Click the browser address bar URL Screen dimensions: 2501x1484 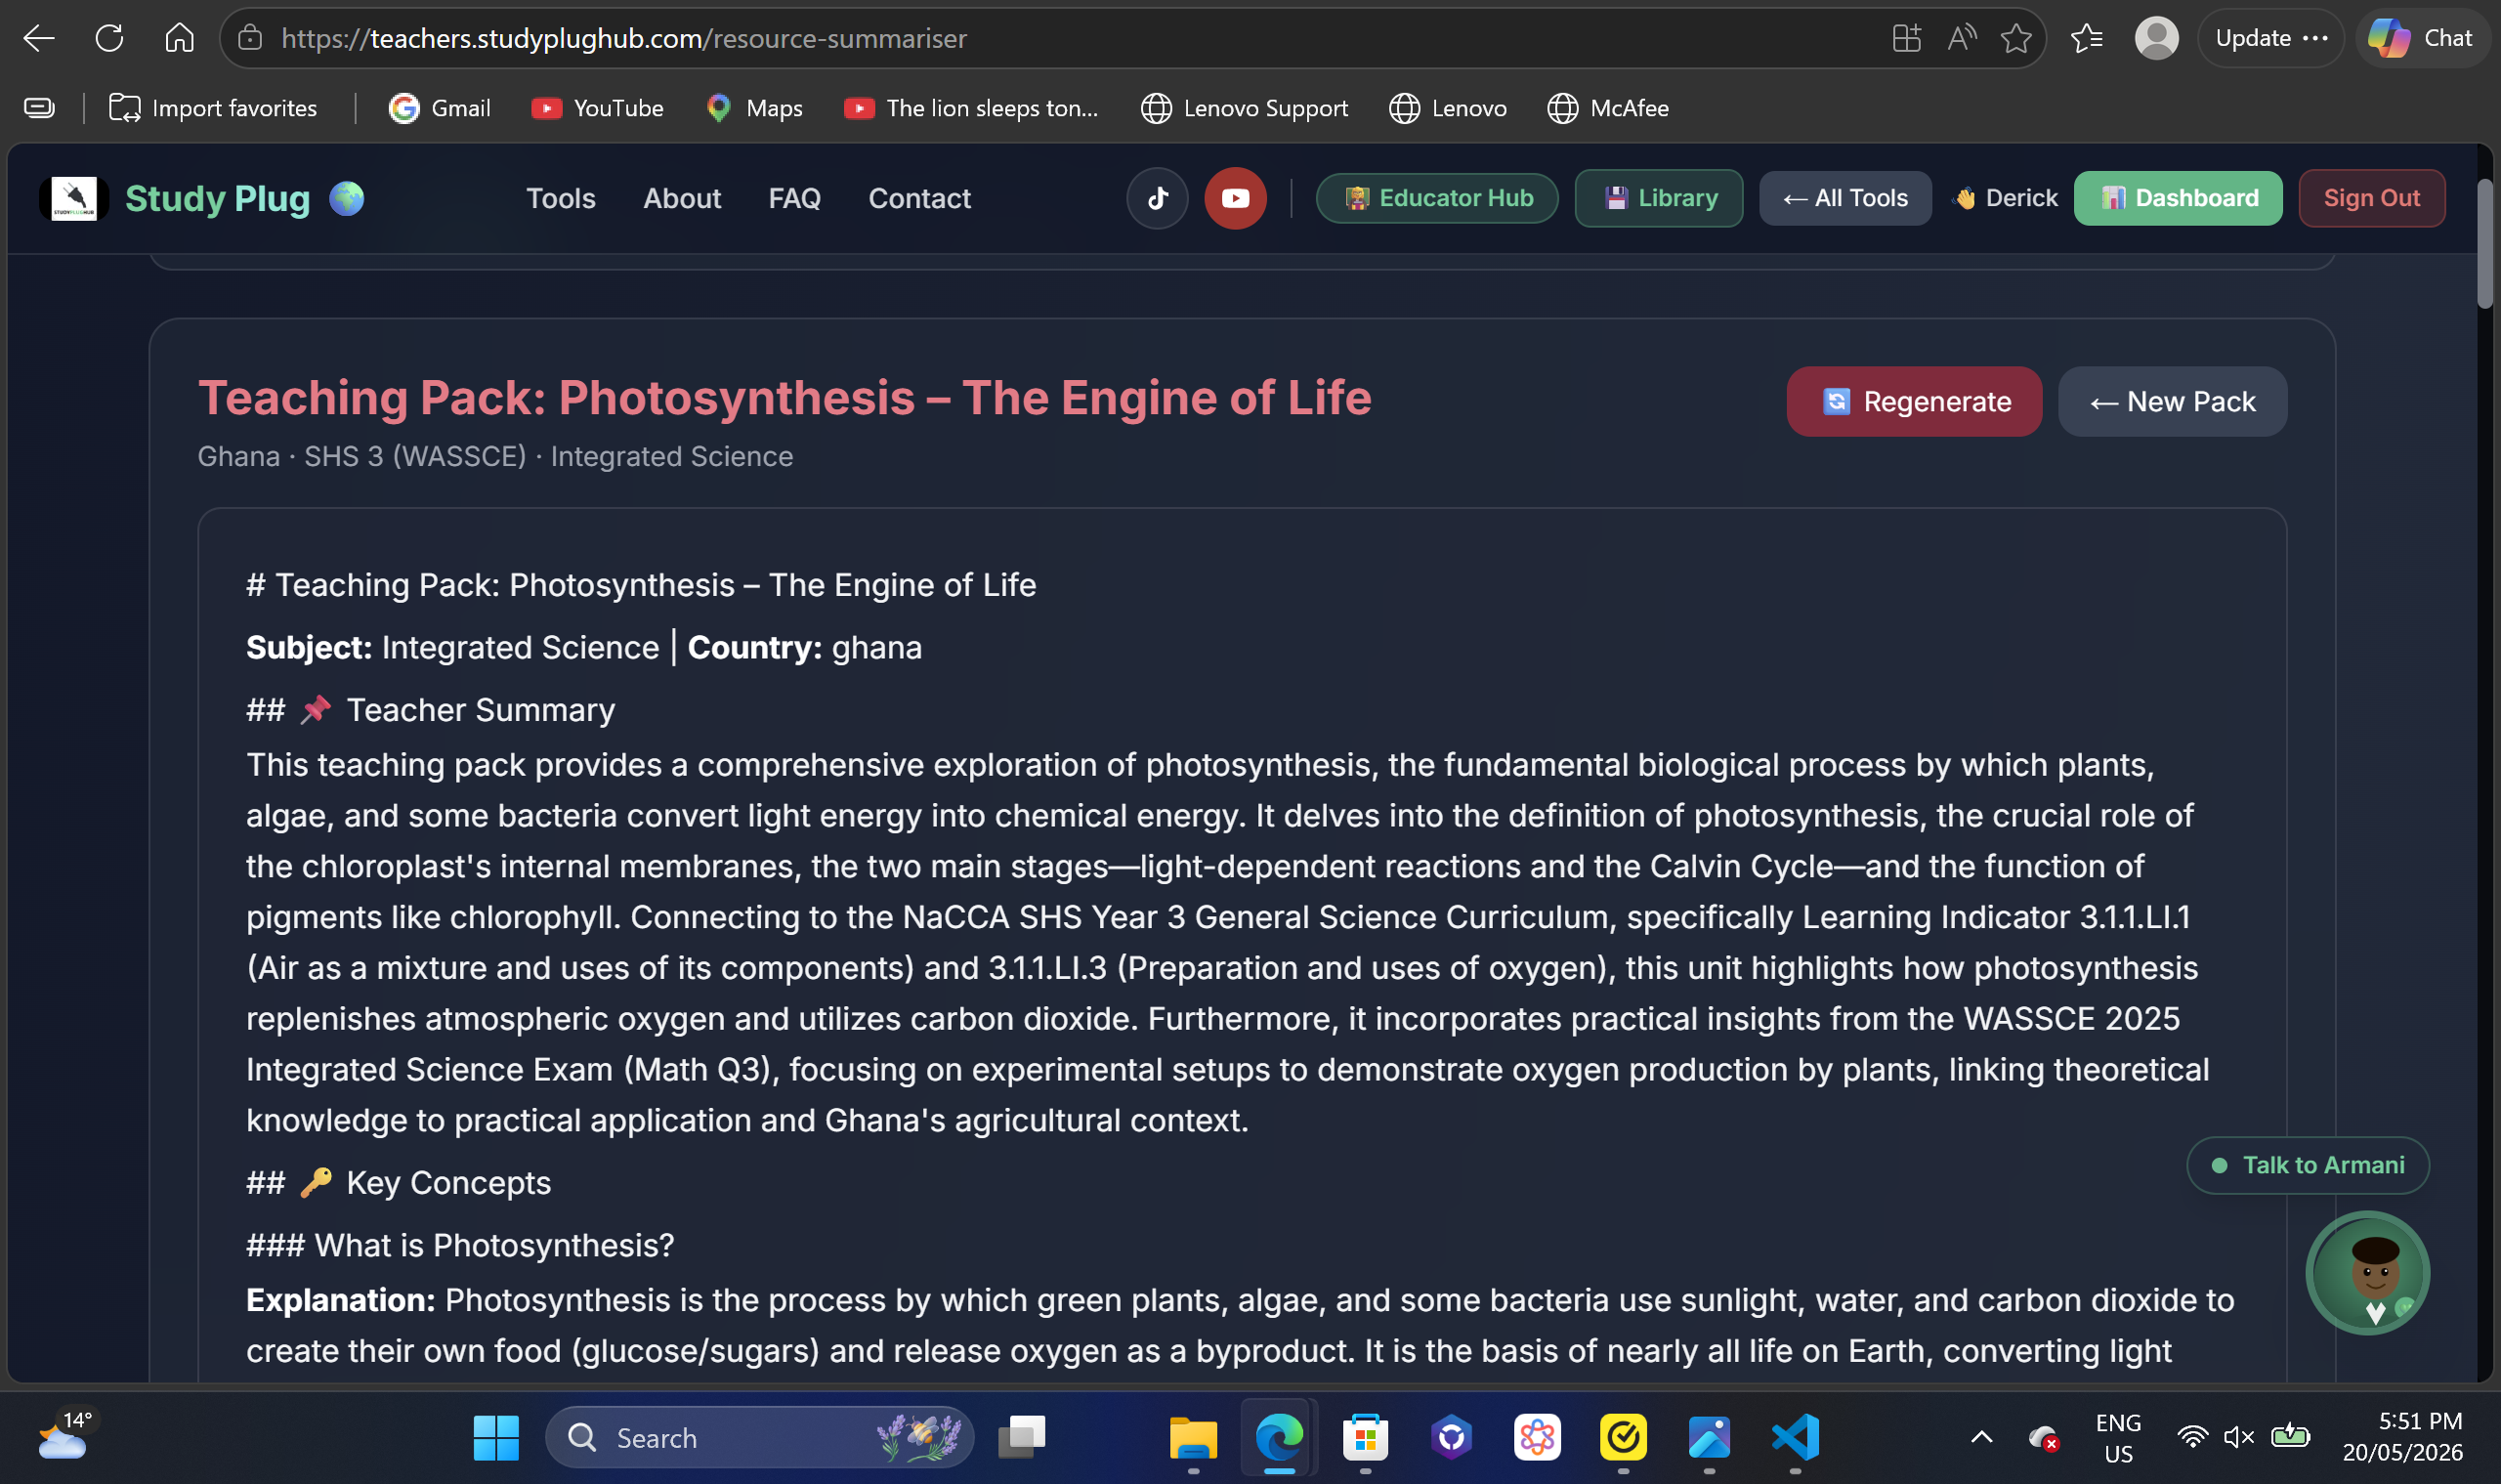coord(624,38)
